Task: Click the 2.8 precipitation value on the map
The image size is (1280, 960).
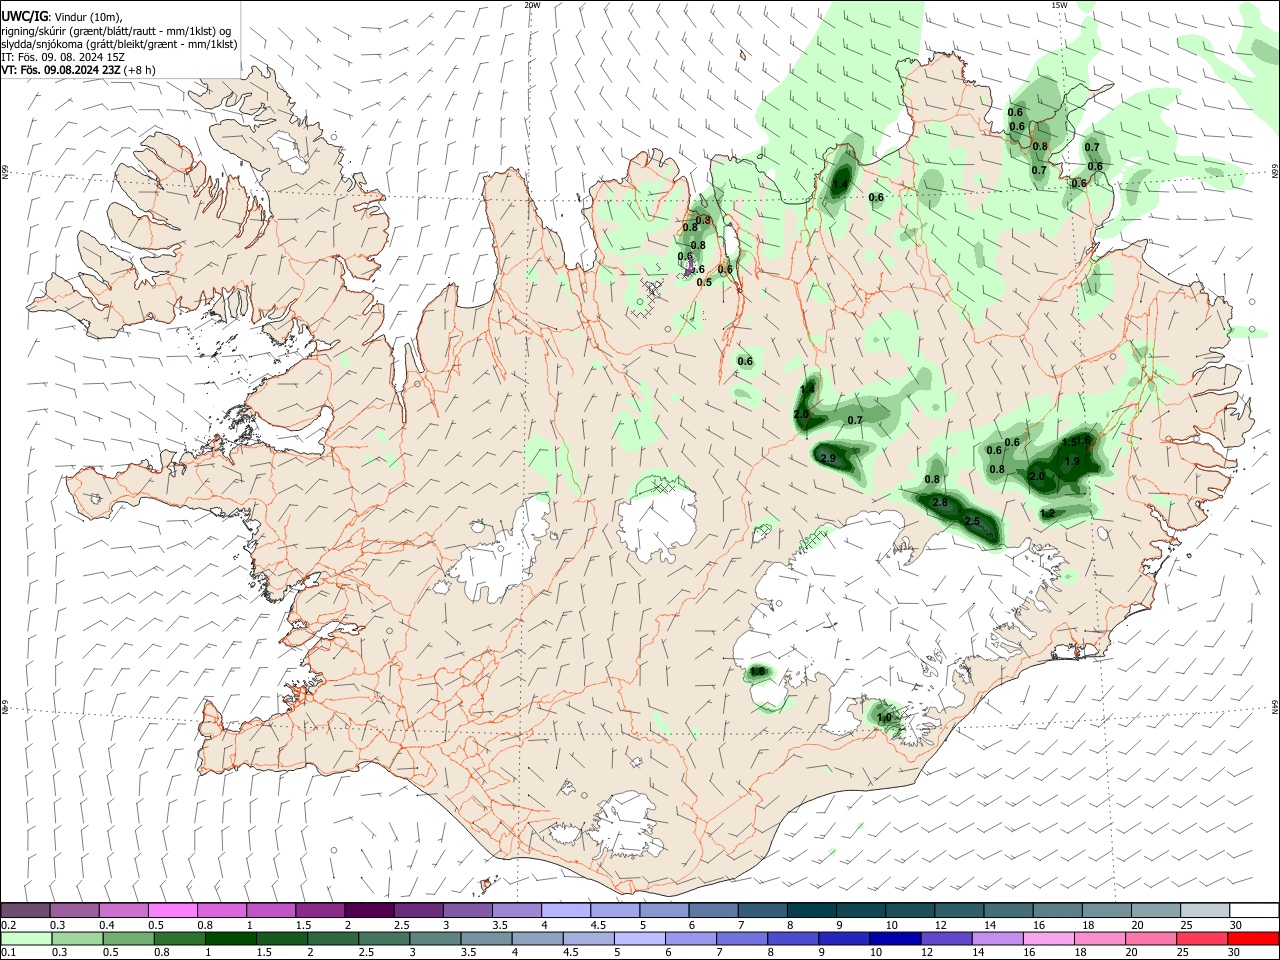Action: 939,502
